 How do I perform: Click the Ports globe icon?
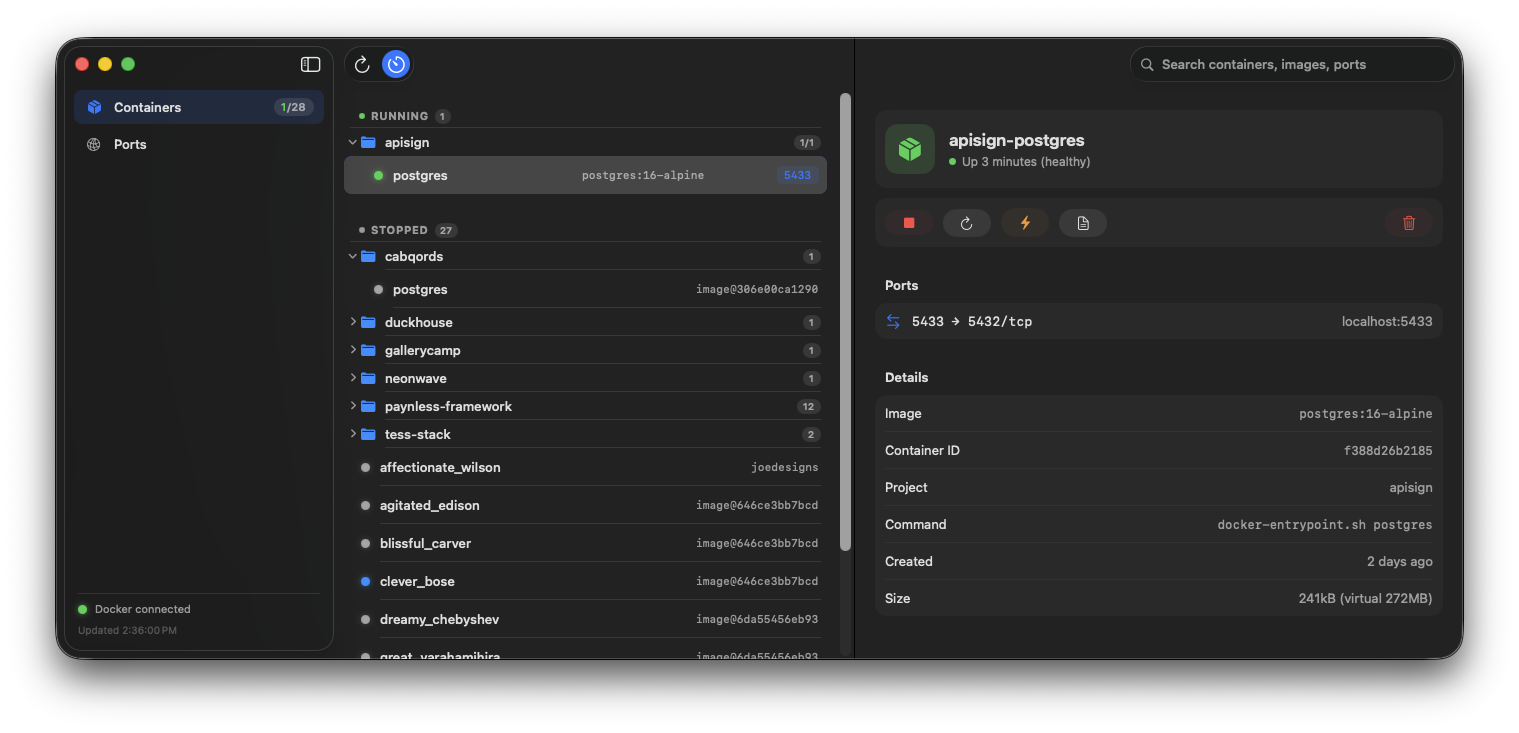(x=94, y=144)
